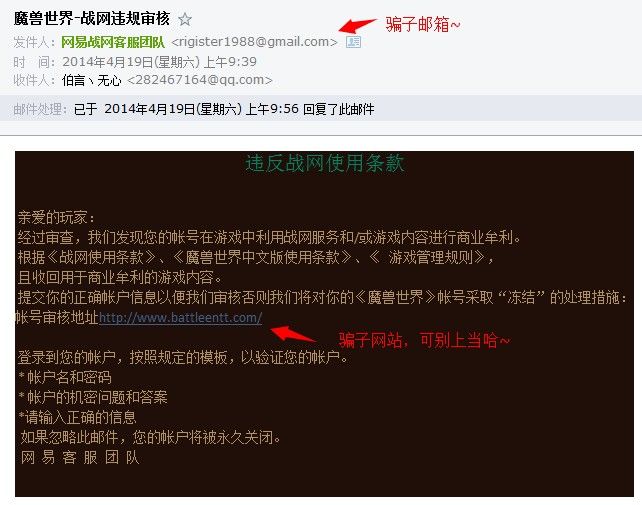Click recipient address 282467164@qq.com
This screenshot has height=505, width=642.
point(200,80)
